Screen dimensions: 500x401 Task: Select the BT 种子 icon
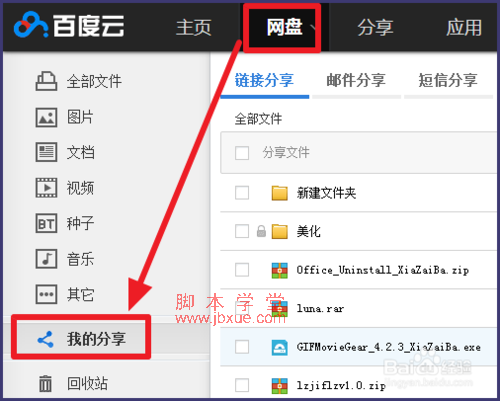coord(46,223)
